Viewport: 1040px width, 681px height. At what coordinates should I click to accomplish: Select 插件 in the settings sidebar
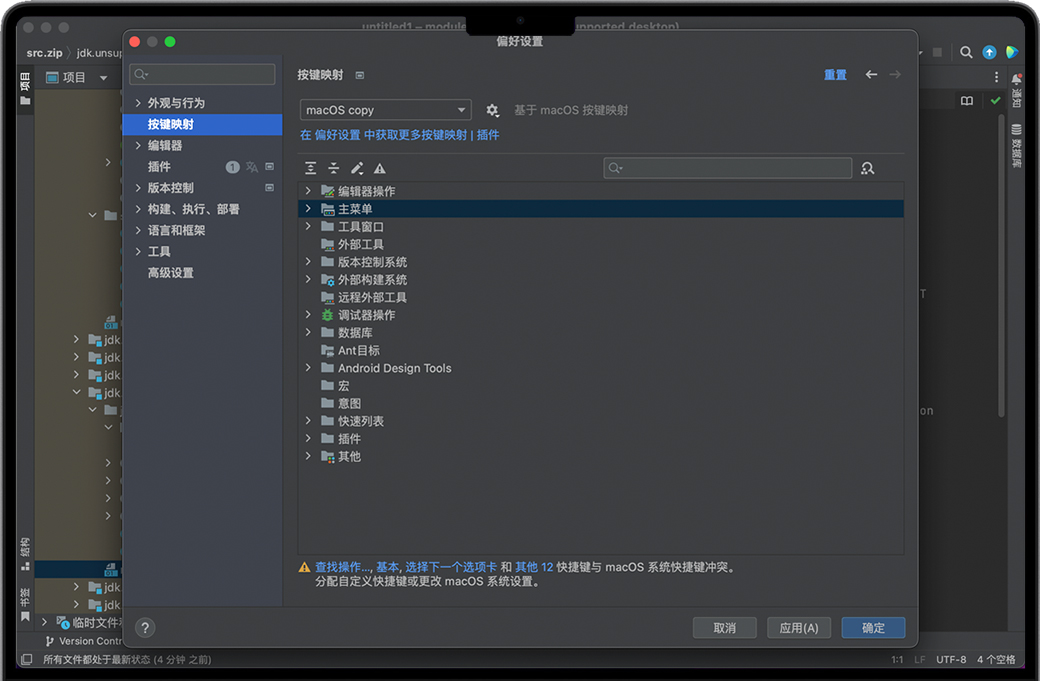click(x=159, y=167)
